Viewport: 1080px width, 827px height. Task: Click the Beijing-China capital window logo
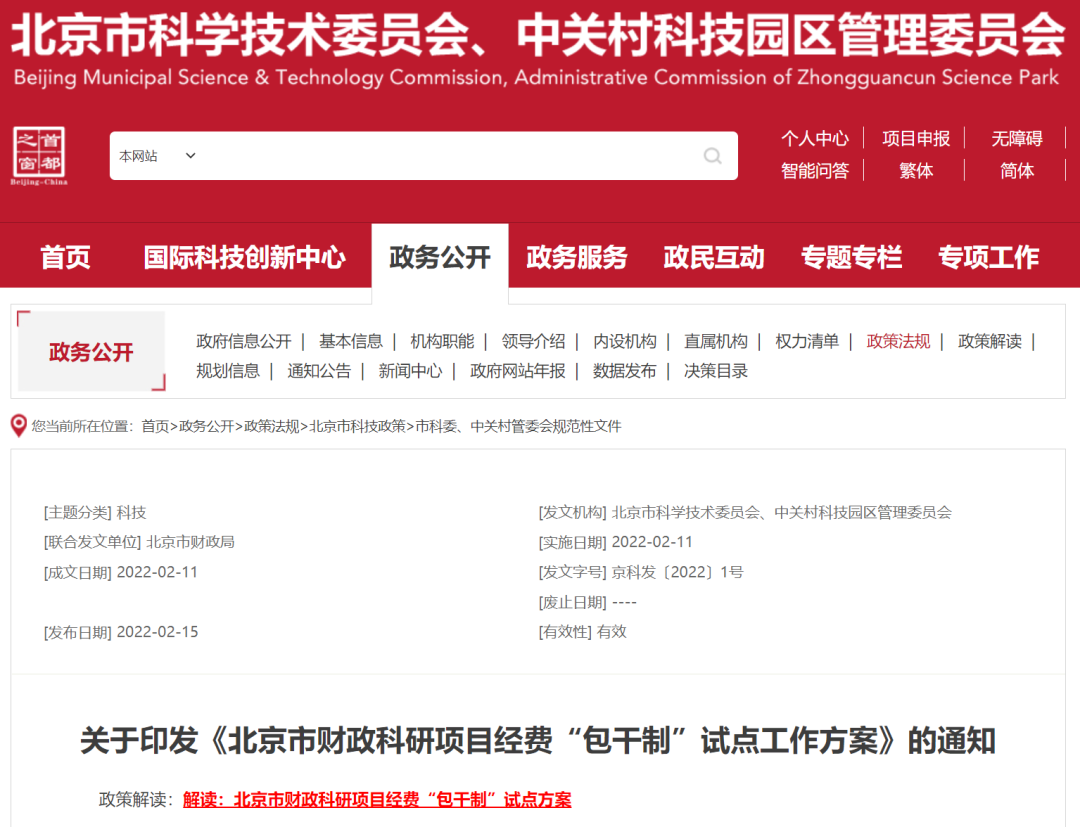click(x=39, y=156)
